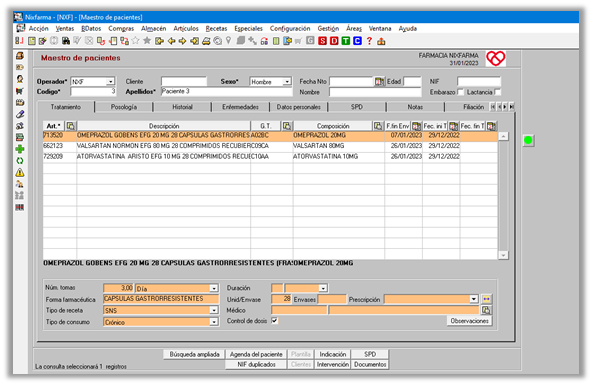Click the NIF input field
592x385 pixels.
pyautogui.click(x=479, y=82)
